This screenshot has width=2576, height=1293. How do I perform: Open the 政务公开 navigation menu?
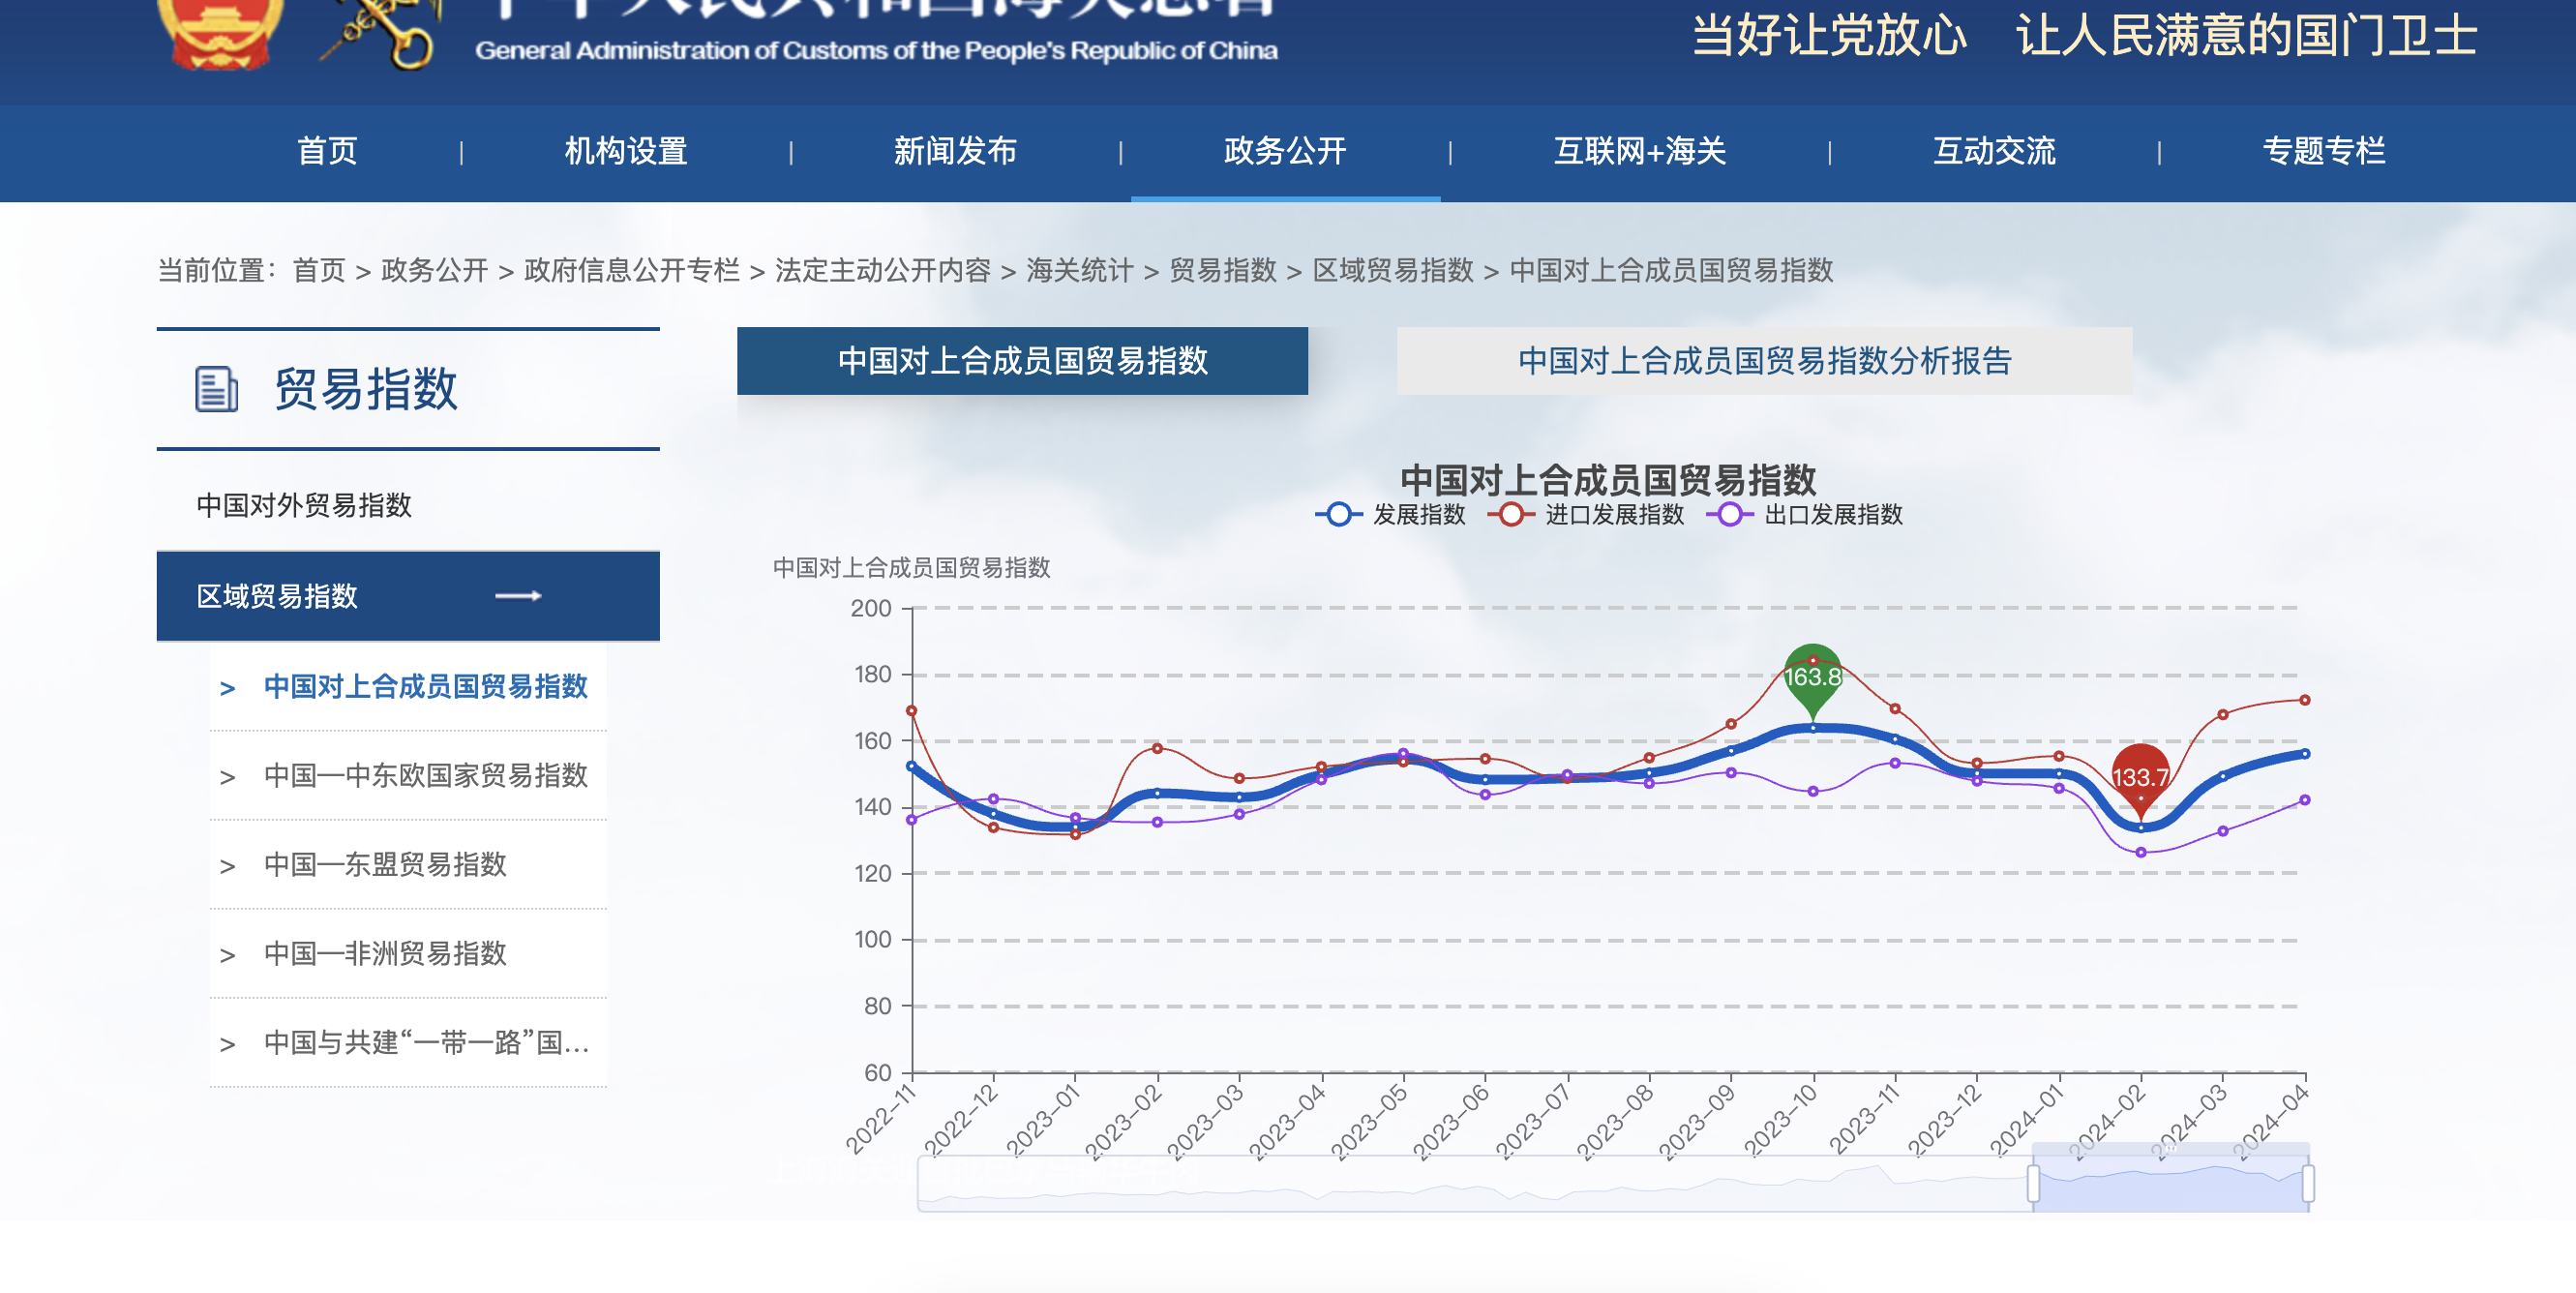pos(1285,151)
